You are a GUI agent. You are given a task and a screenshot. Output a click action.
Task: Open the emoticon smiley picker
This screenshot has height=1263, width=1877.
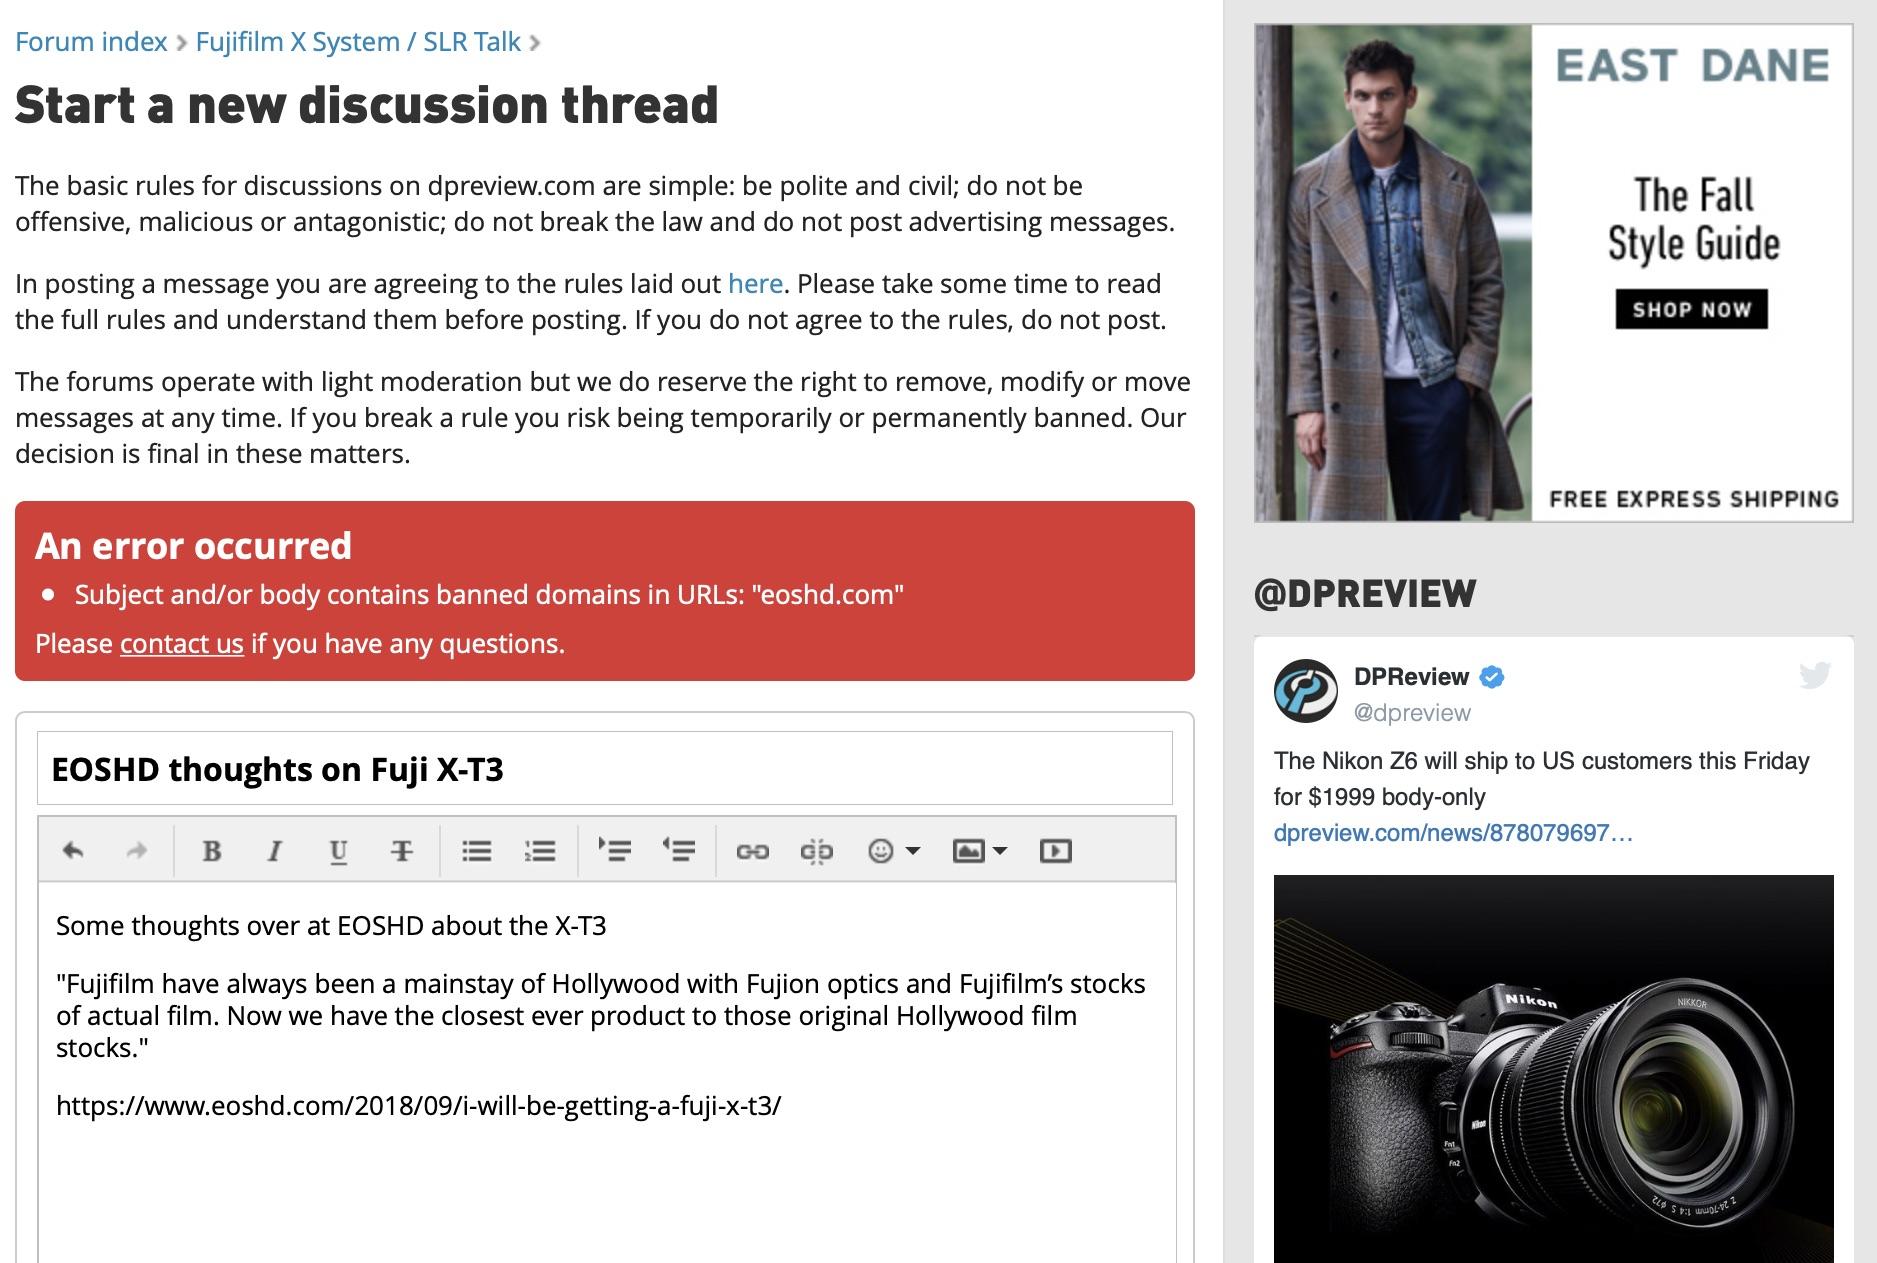click(893, 851)
